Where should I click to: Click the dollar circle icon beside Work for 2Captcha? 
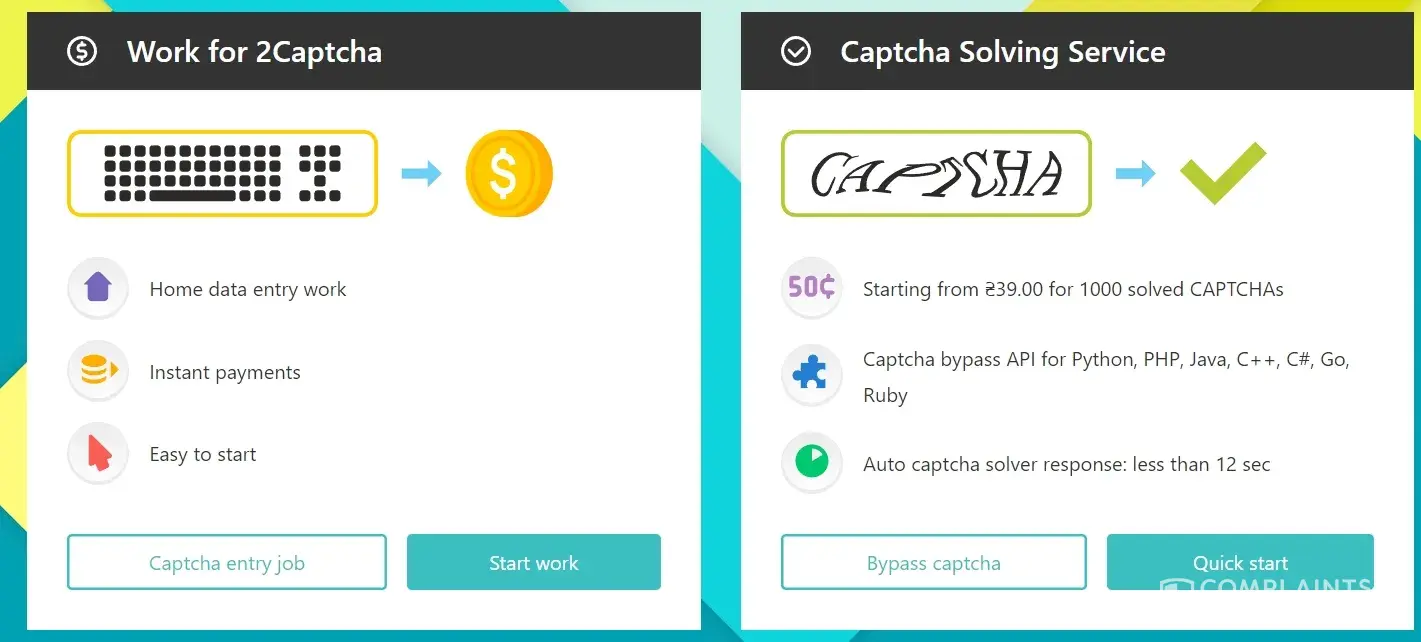tap(82, 51)
